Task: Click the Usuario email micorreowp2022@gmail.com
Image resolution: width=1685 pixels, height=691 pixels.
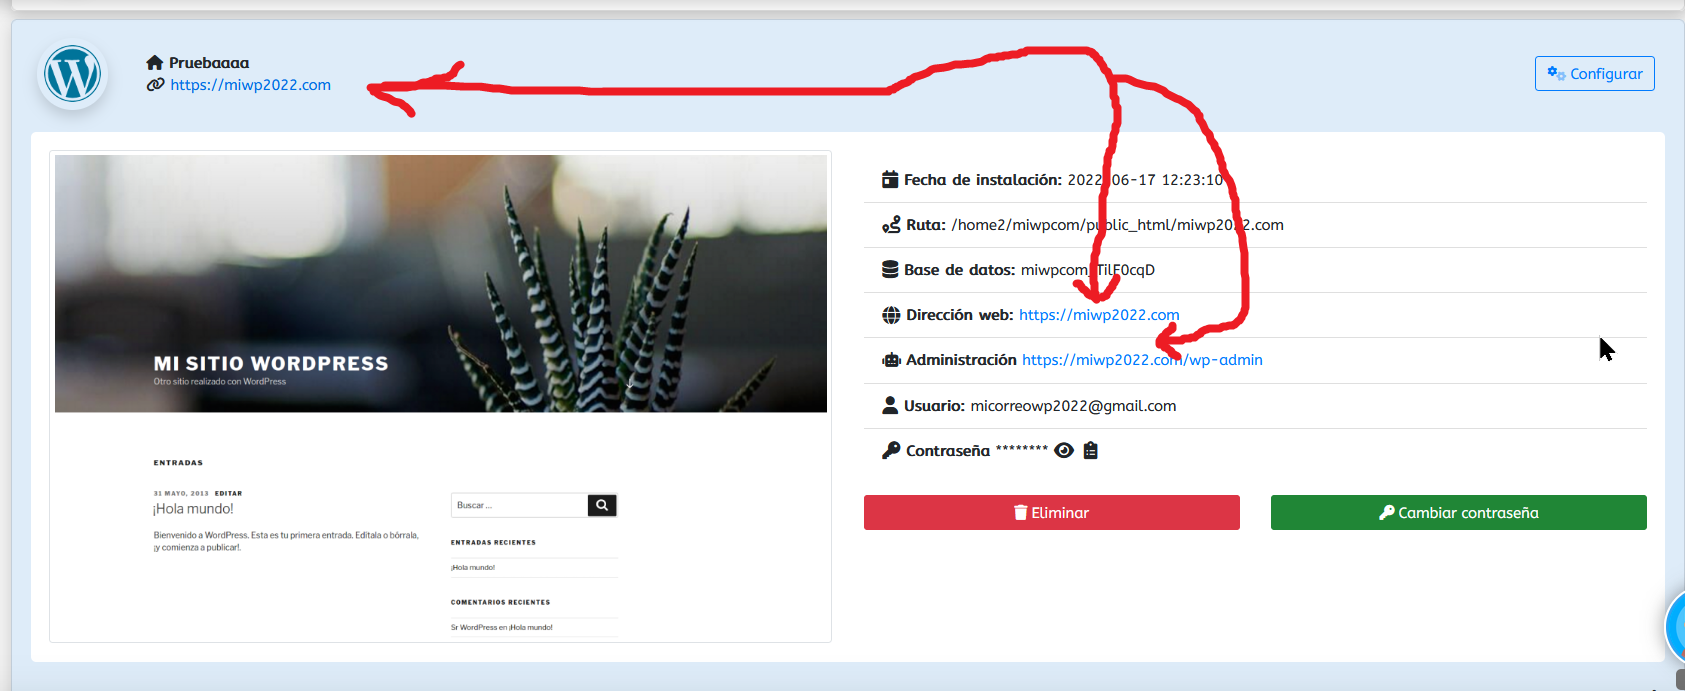Action: coord(1073,406)
